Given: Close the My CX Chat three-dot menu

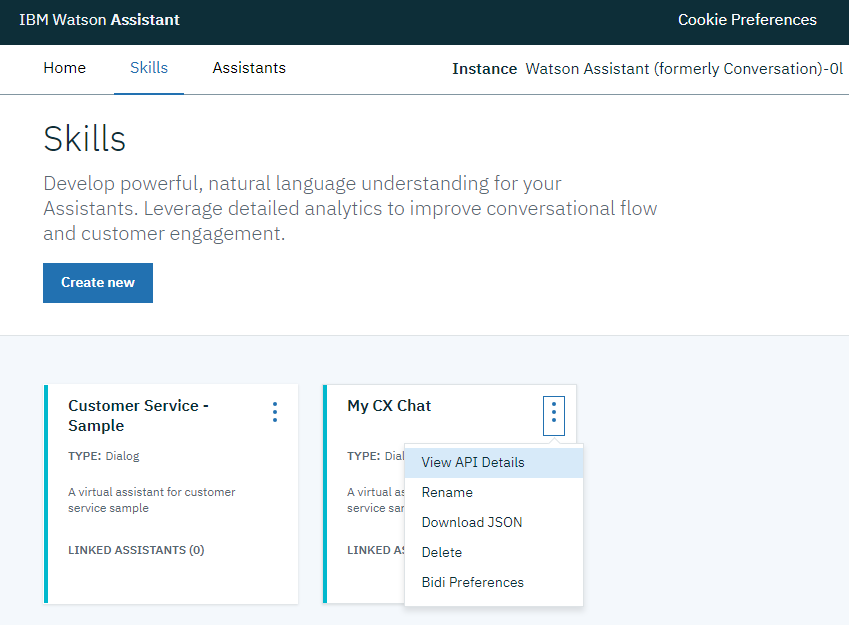Looking at the screenshot, I should pos(553,416).
